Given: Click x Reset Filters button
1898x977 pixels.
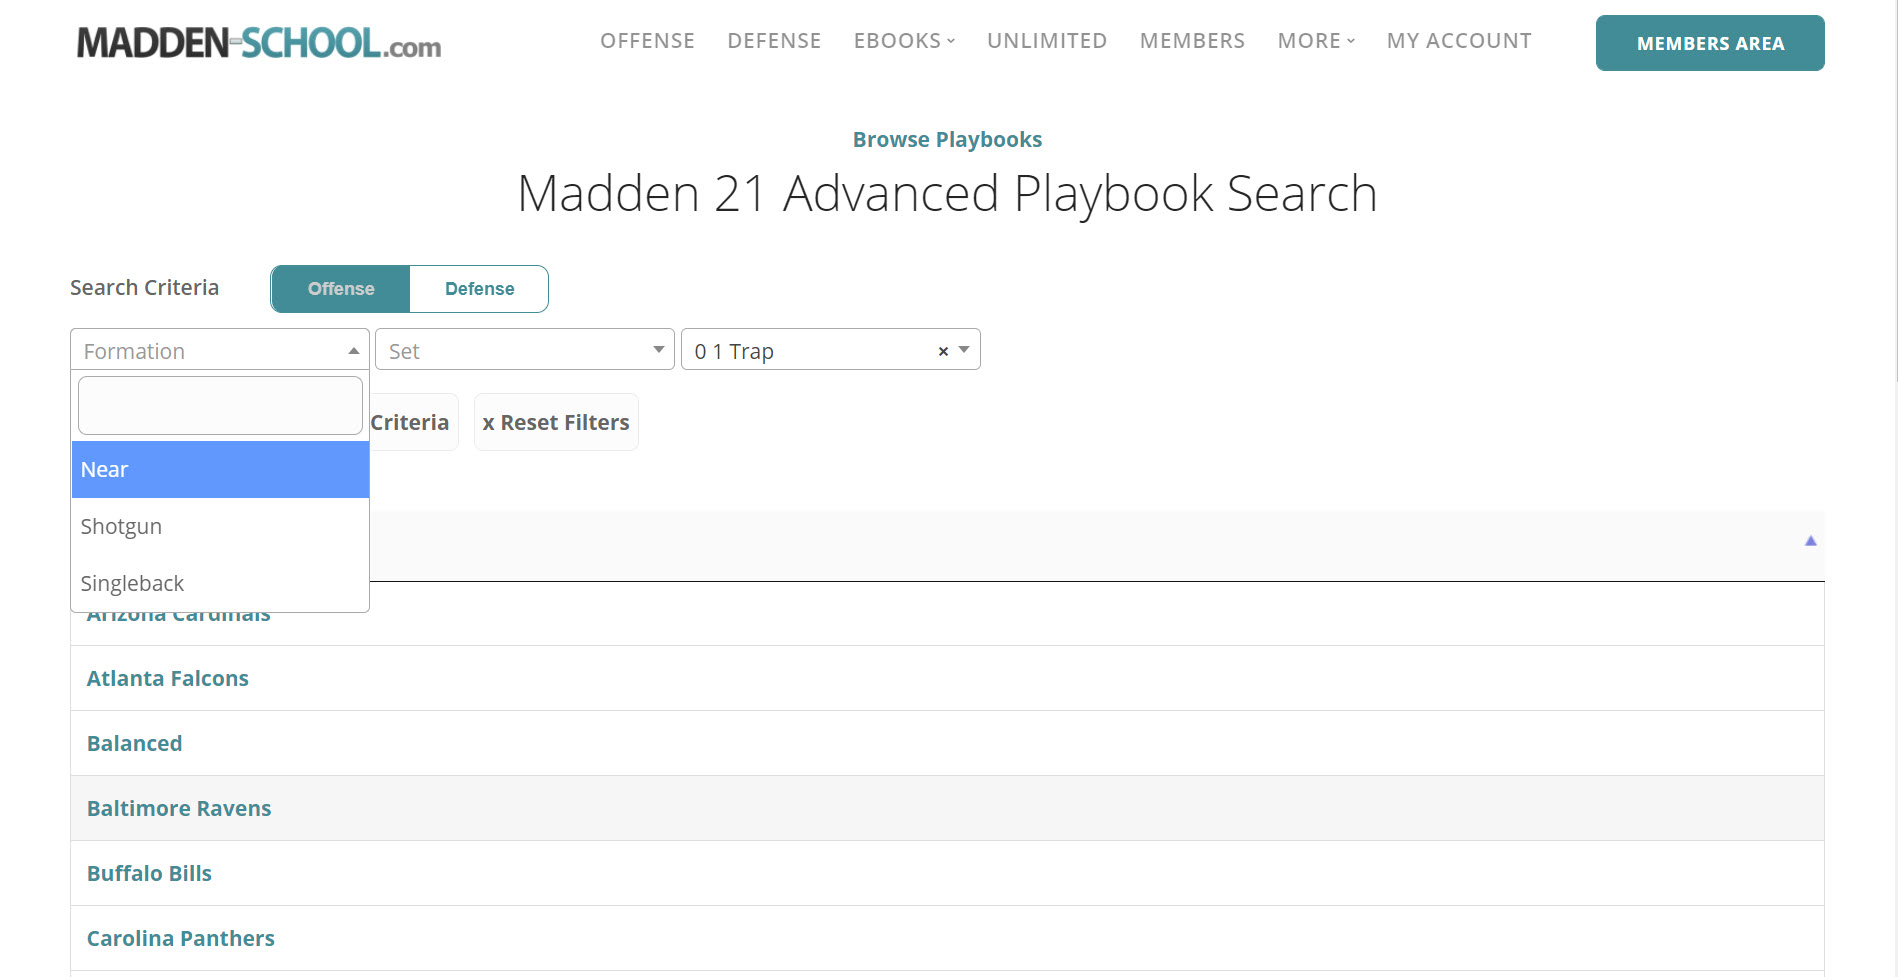Looking at the screenshot, I should pyautogui.click(x=556, y=422).
